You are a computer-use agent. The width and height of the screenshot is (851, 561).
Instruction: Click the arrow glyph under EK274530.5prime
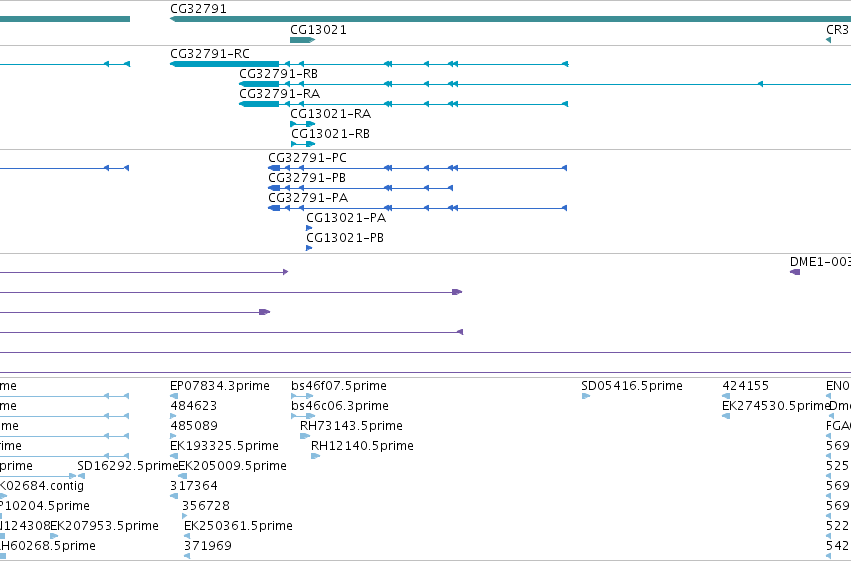[x=726, y=416]
